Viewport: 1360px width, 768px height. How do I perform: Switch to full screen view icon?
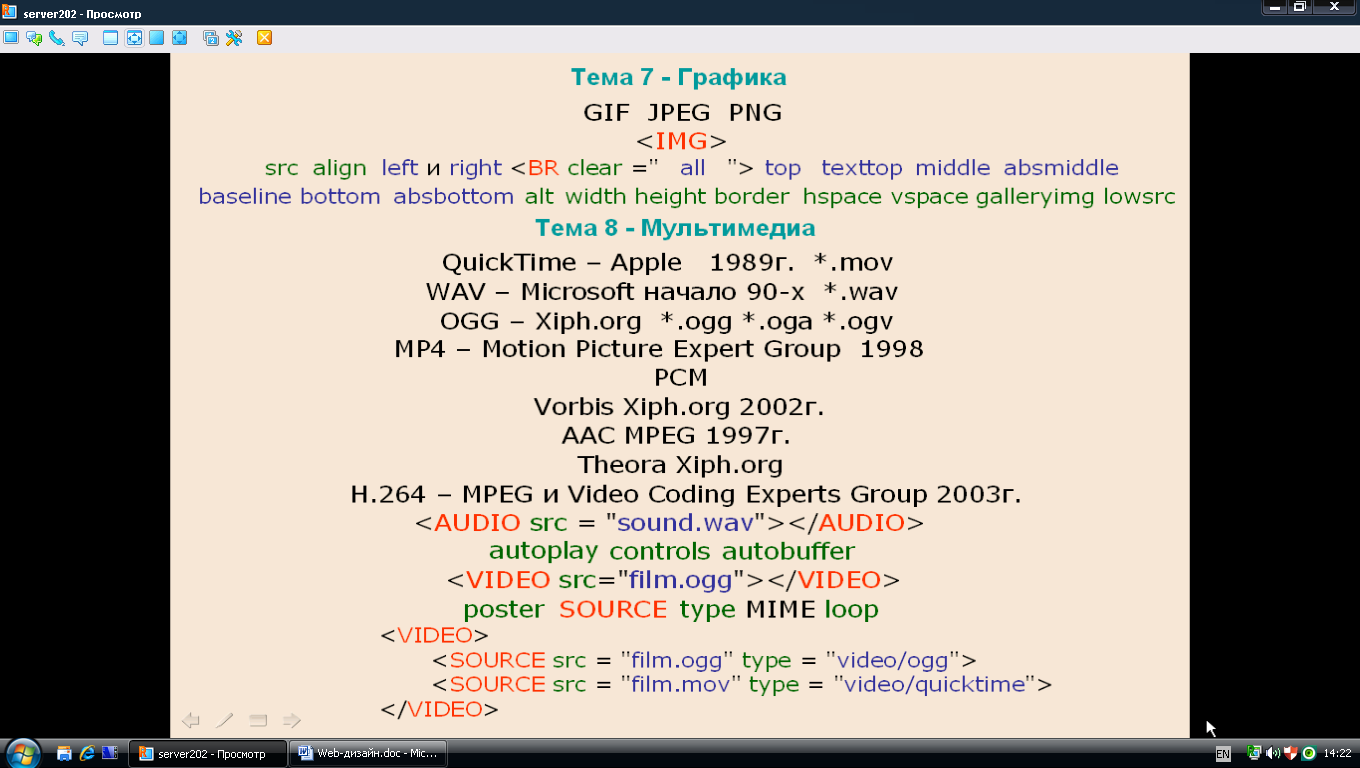[x=157, y=38]
